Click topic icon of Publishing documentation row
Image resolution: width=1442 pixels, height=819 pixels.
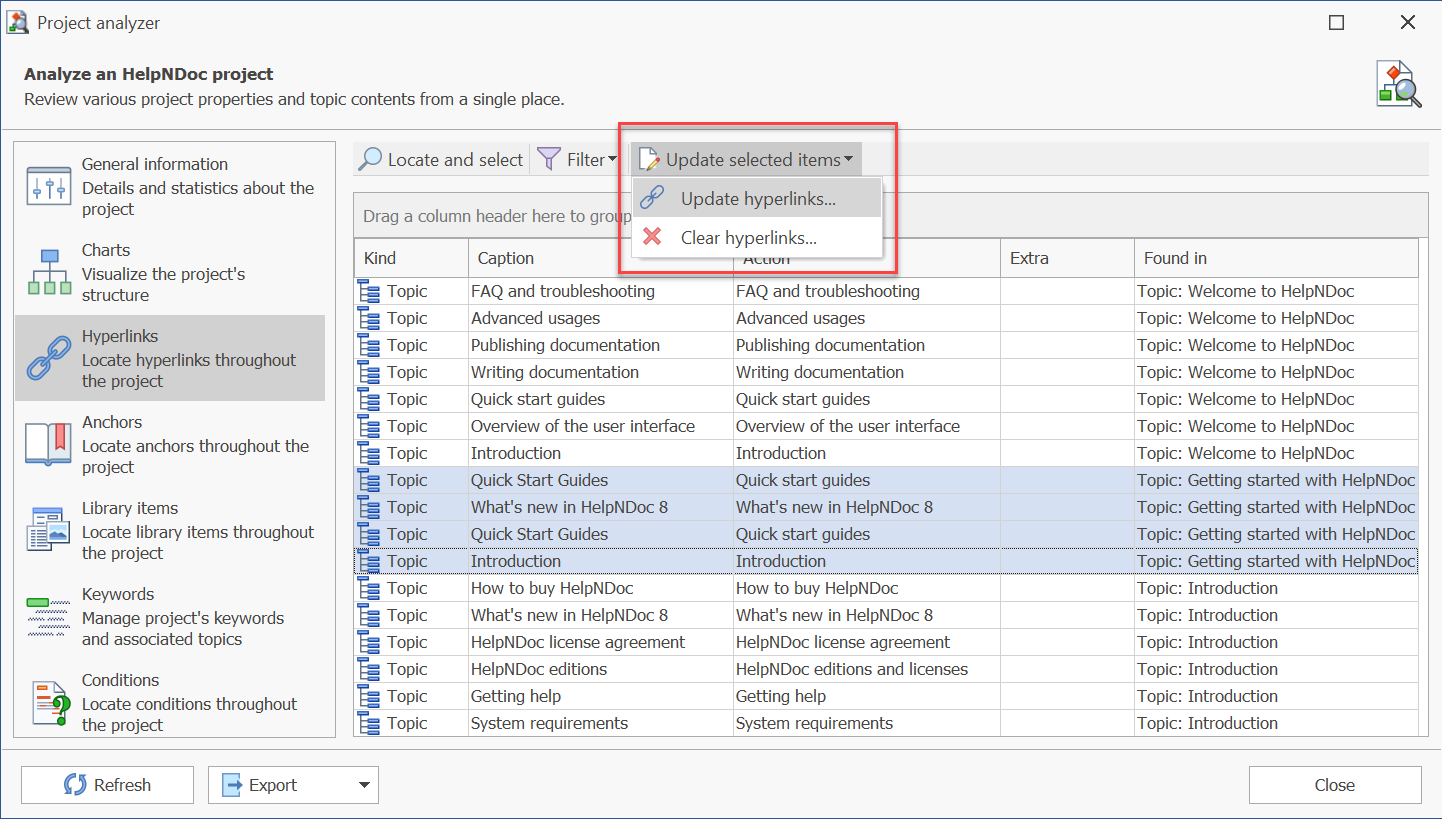[369, 346]
